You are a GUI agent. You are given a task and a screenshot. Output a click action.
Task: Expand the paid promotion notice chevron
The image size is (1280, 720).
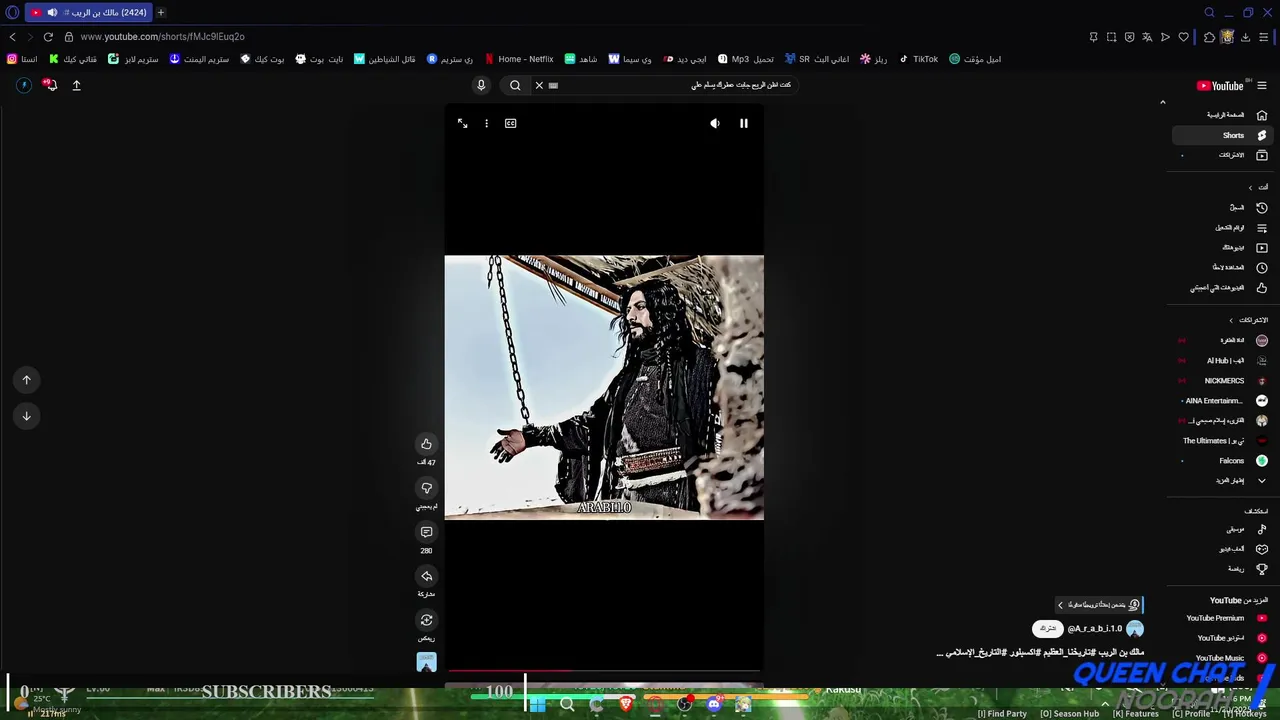tap(1061, 605)
